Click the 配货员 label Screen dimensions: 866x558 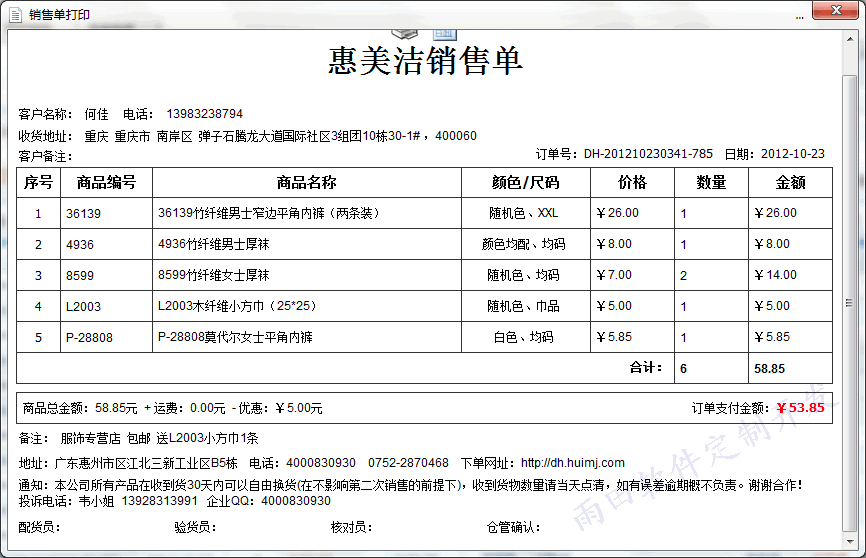[x=39, y=527]
